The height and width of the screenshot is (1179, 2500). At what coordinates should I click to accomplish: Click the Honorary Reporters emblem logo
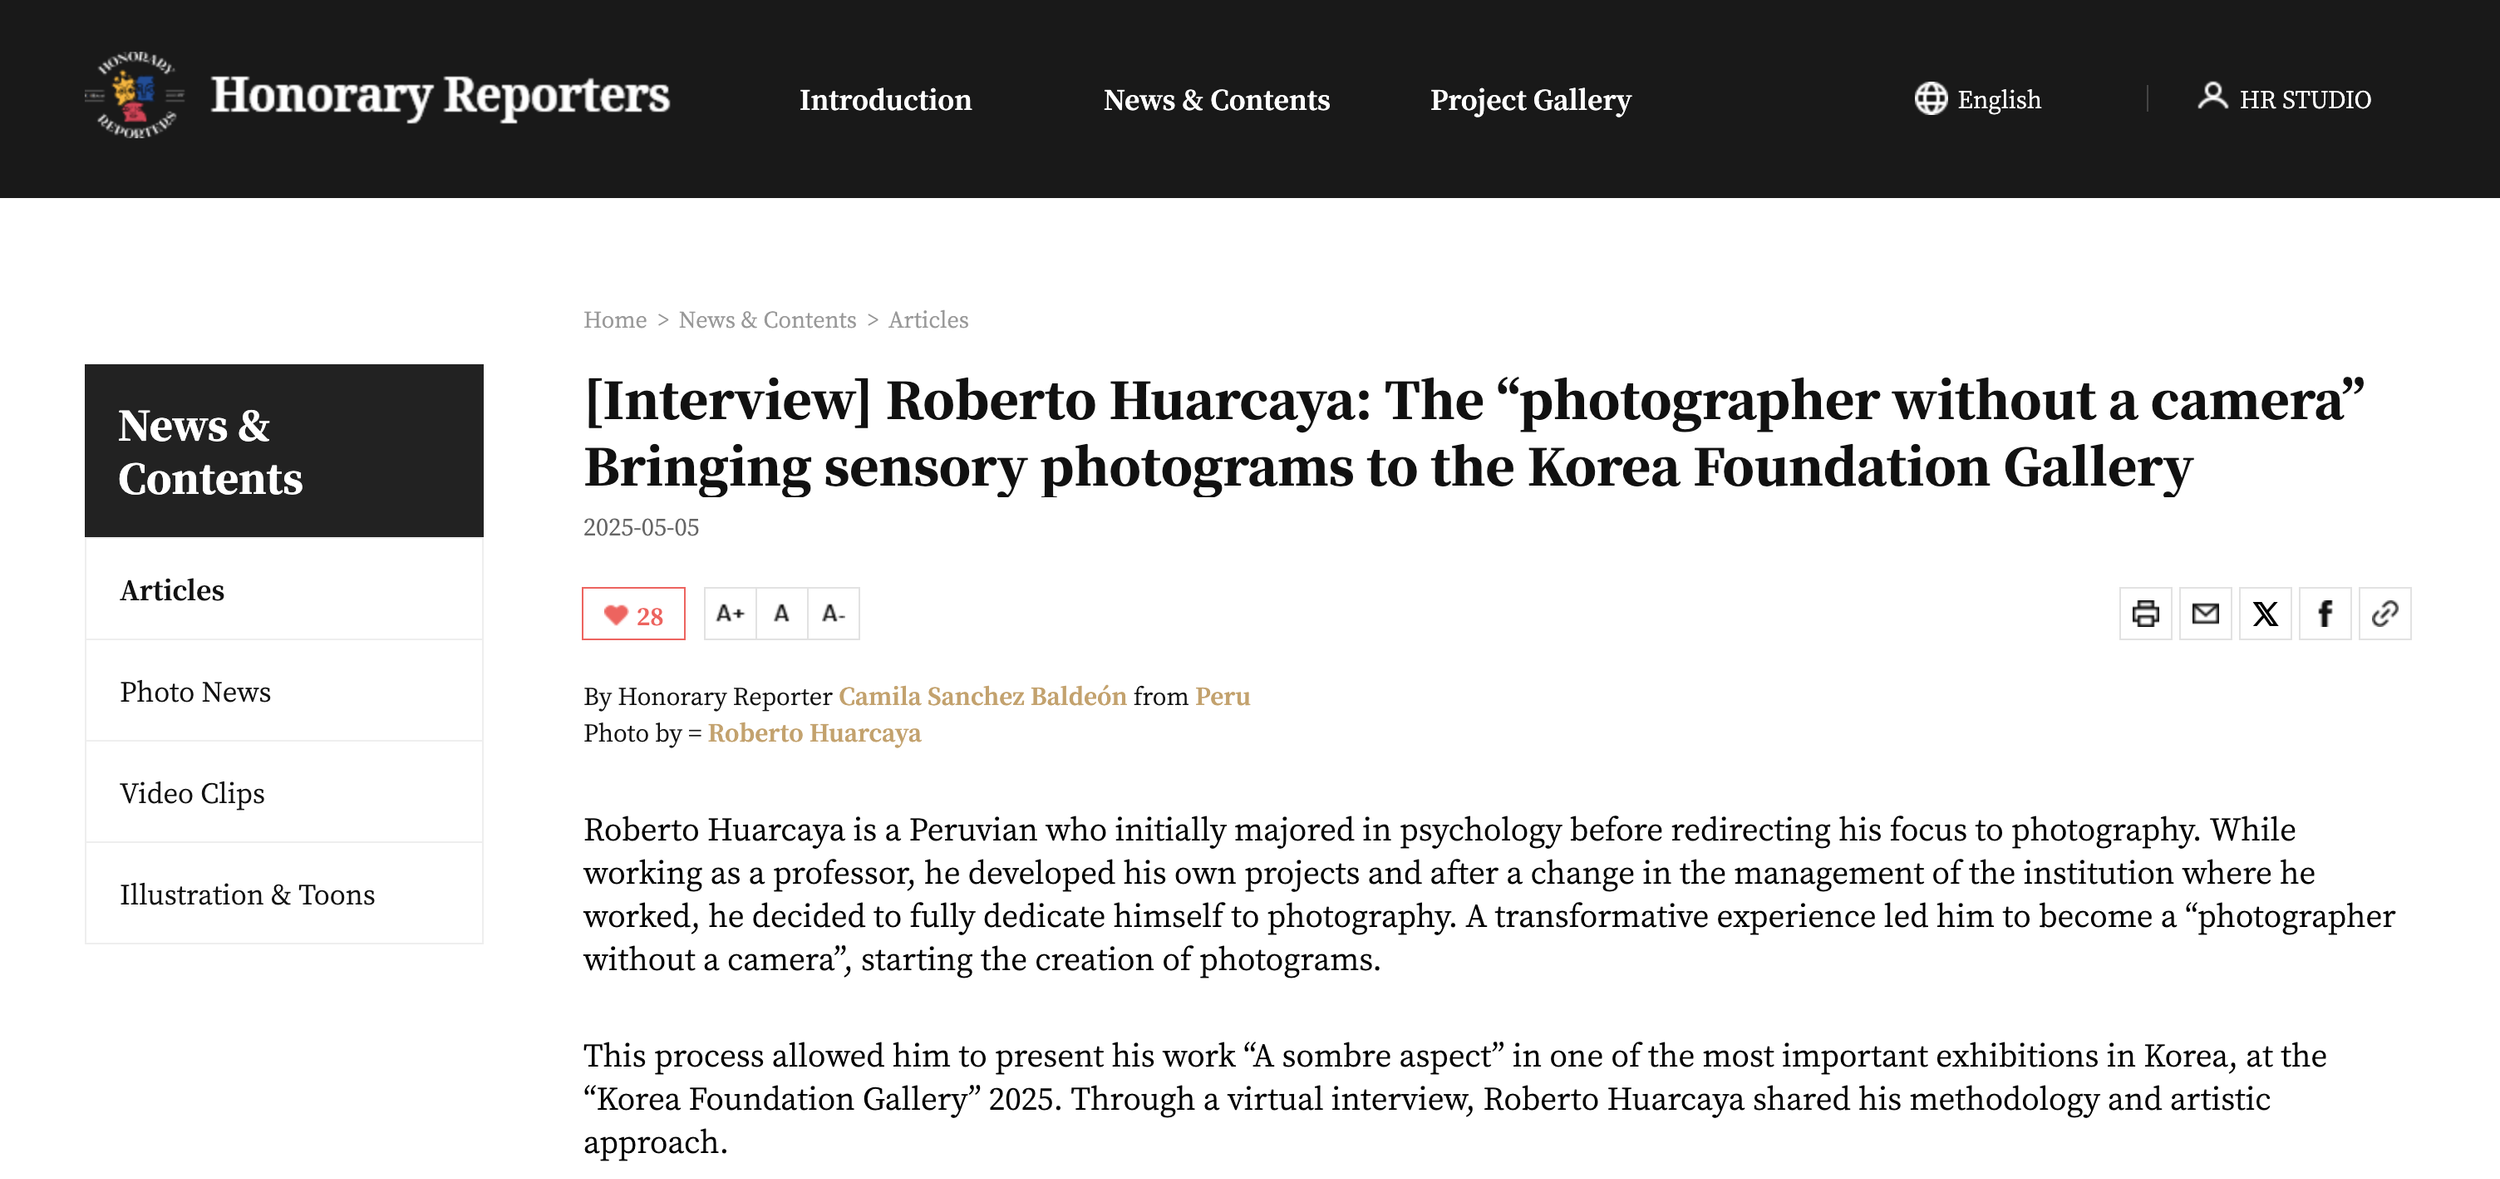point(135,96)
